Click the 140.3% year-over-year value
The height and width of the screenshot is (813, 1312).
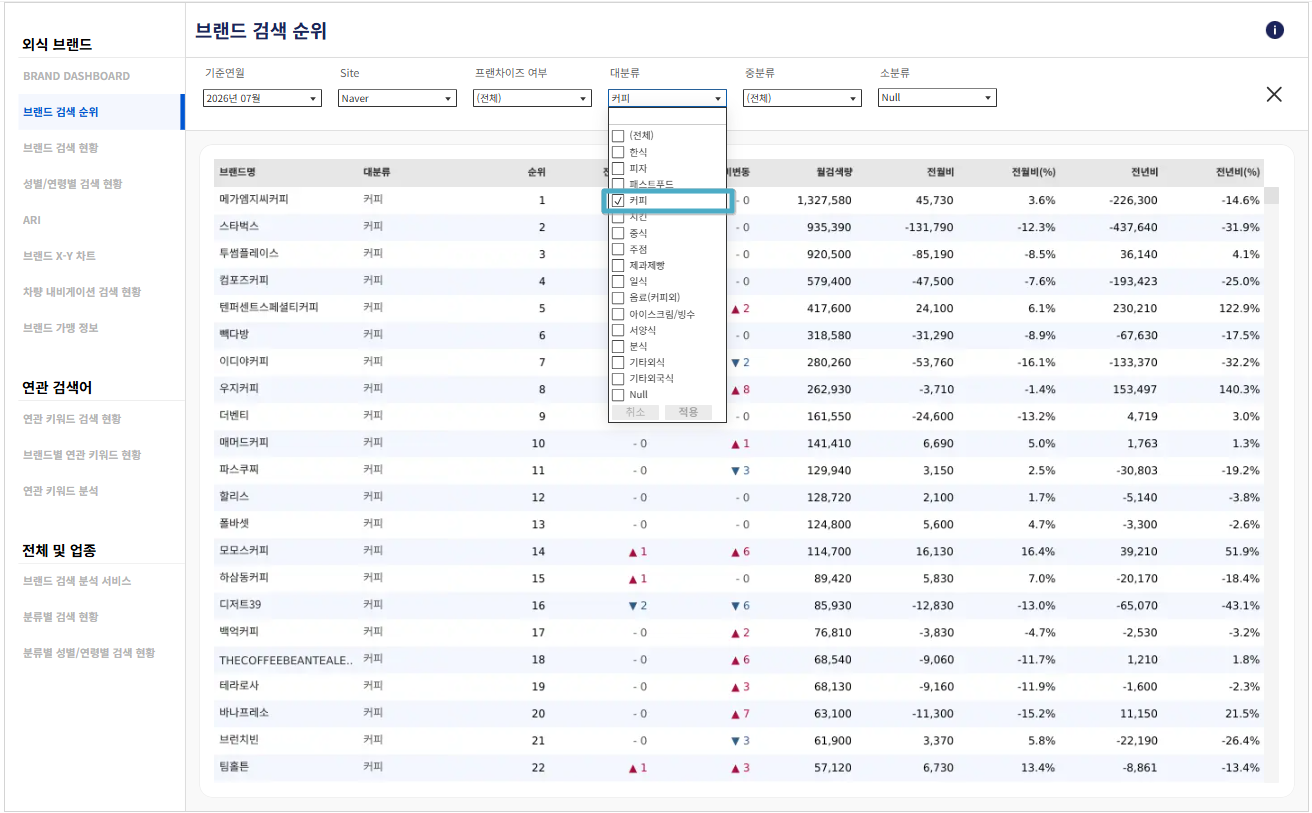[1238, 389]
